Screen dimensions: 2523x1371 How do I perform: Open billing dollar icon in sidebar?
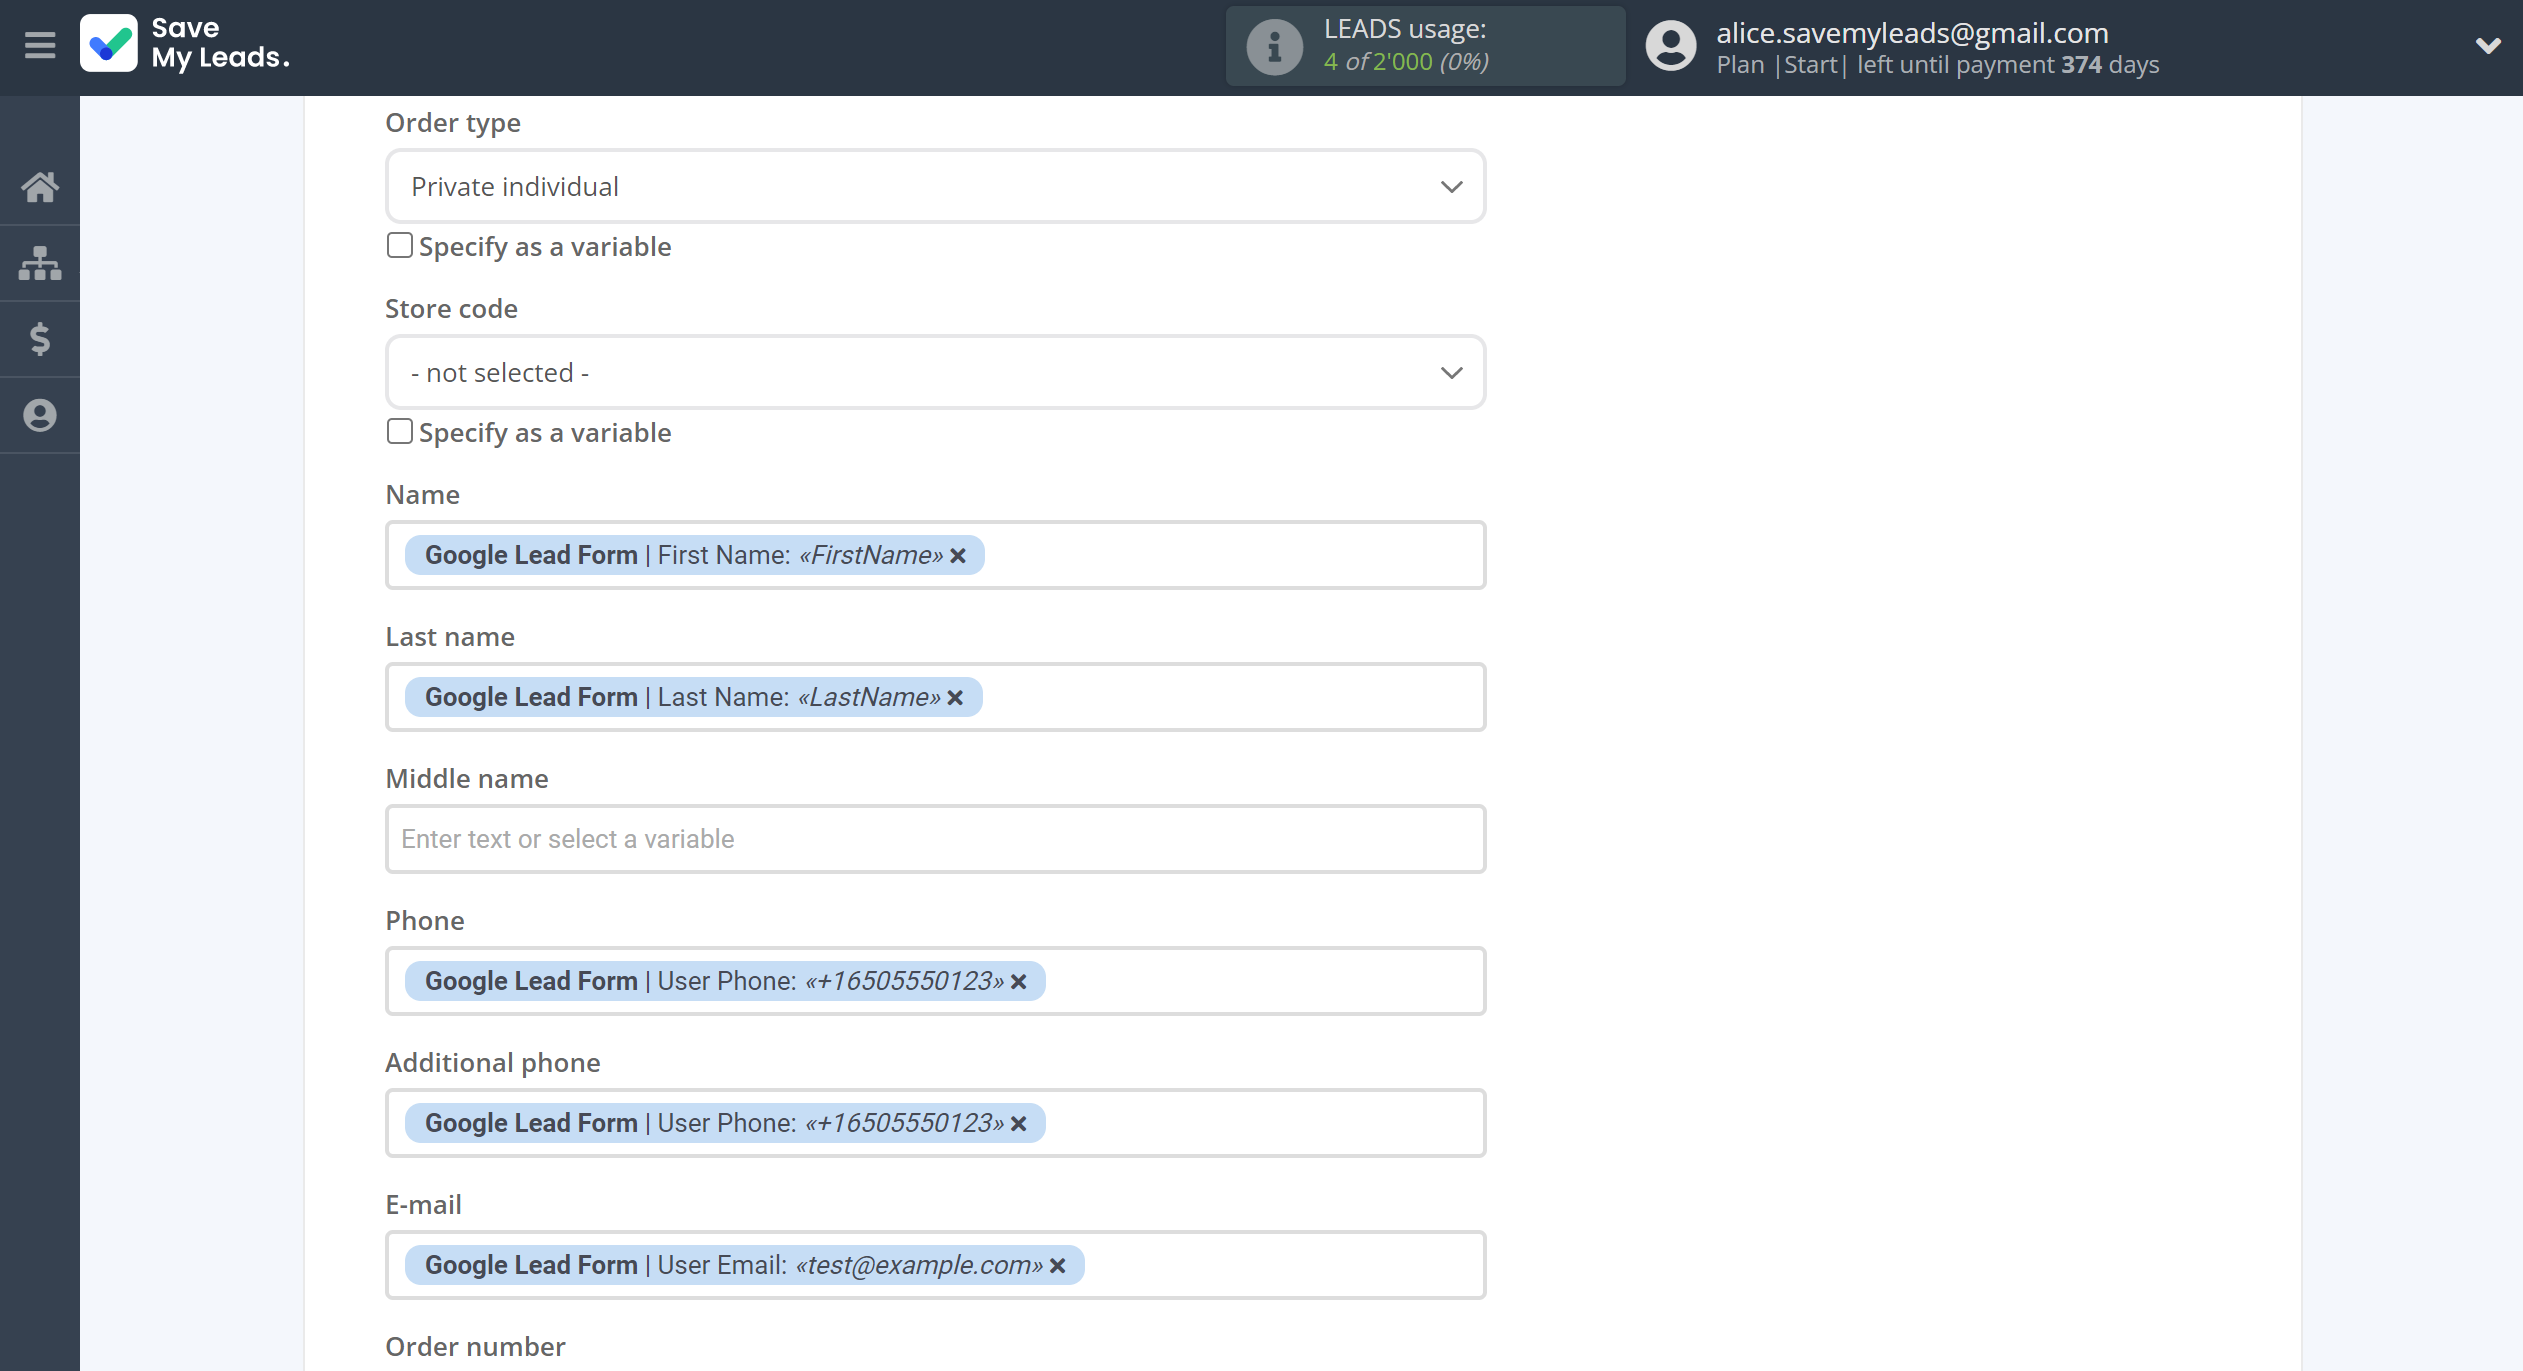pos(40,339)
